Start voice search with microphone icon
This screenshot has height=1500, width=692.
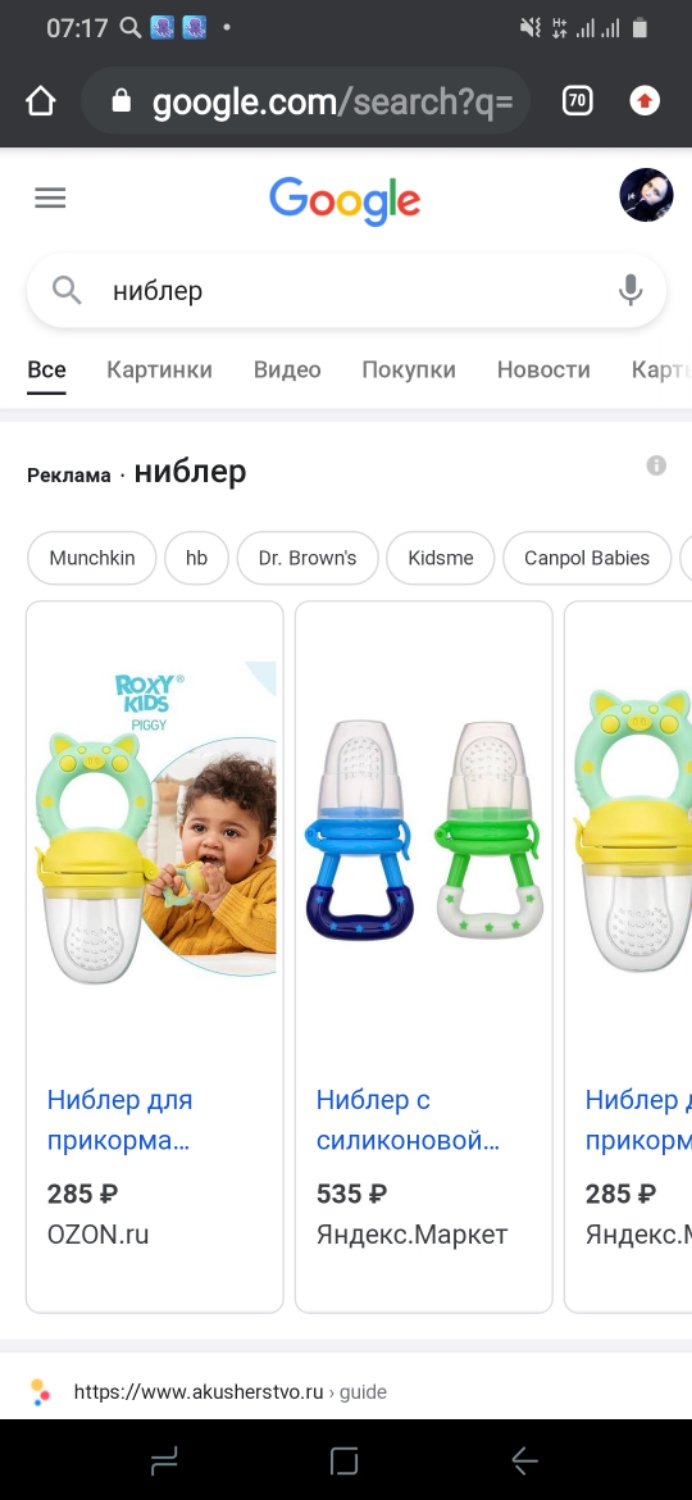tap(630, 291)
